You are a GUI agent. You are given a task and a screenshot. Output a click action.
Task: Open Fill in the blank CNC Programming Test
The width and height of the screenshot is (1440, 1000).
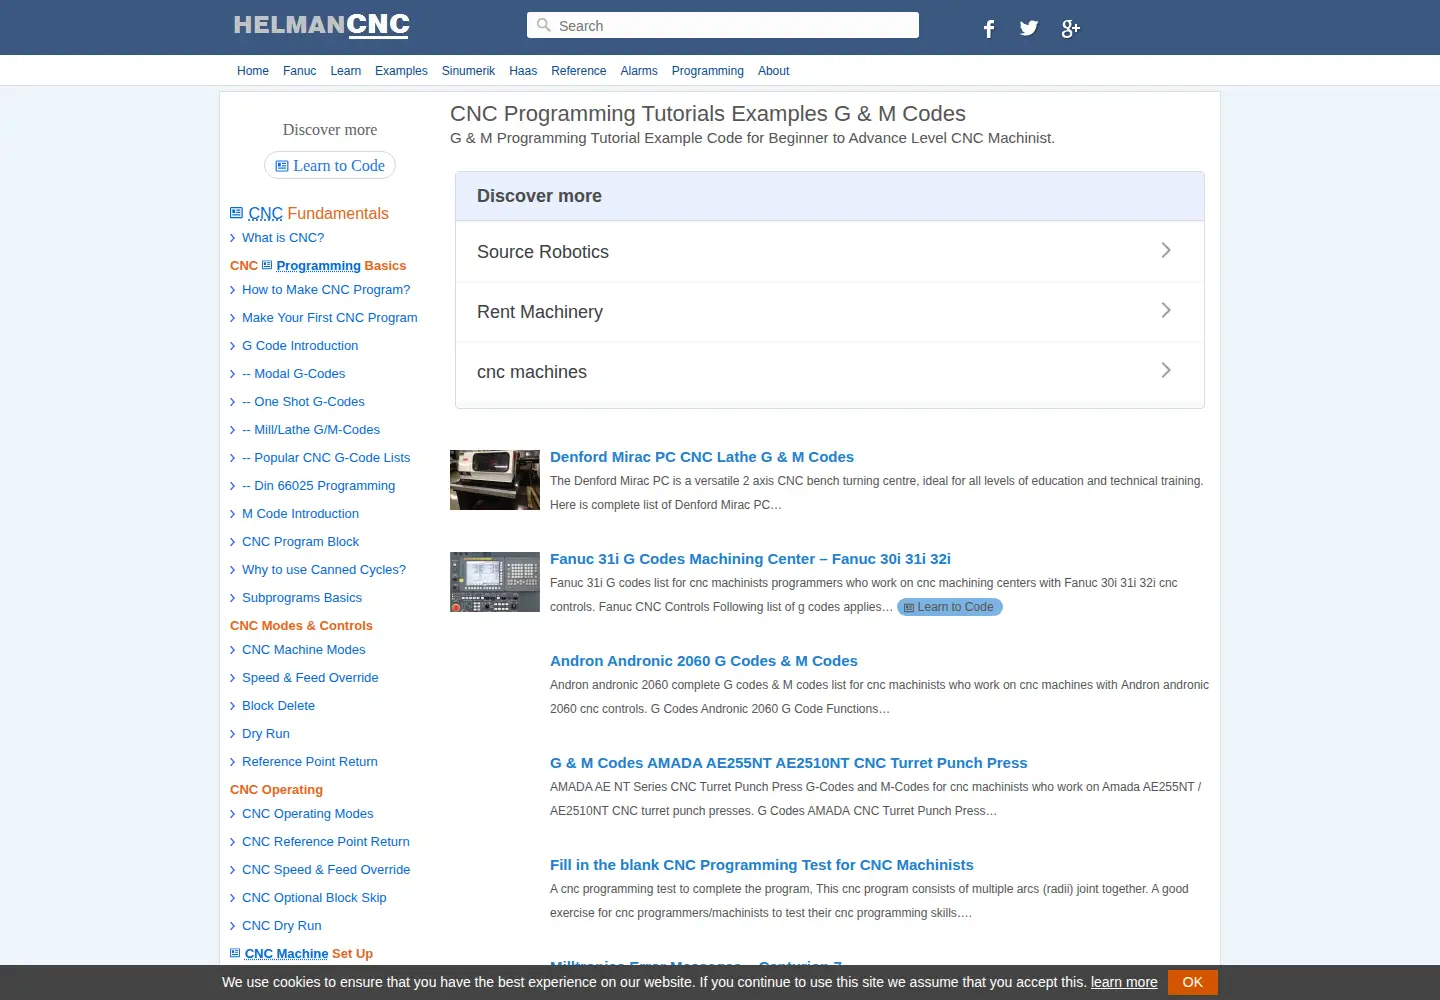point(762,865)
